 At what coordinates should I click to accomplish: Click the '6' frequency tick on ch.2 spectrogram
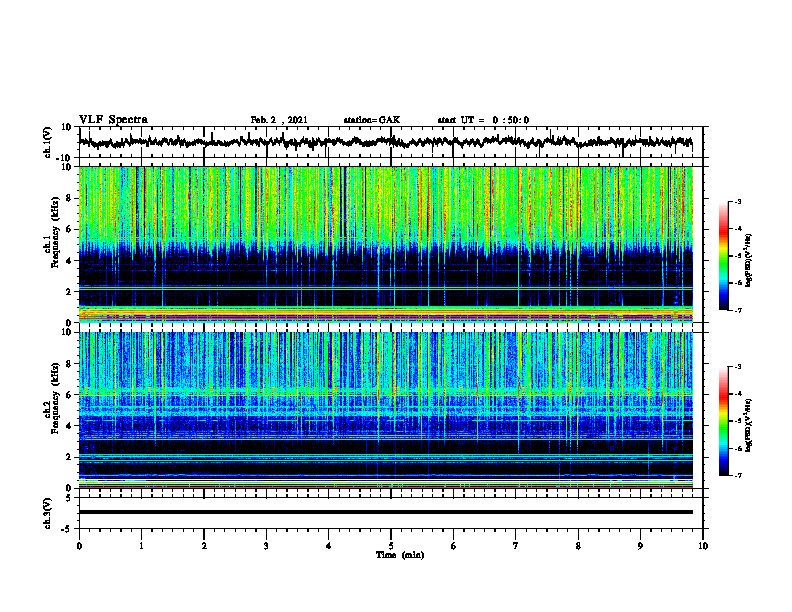(x=69, y=394)
